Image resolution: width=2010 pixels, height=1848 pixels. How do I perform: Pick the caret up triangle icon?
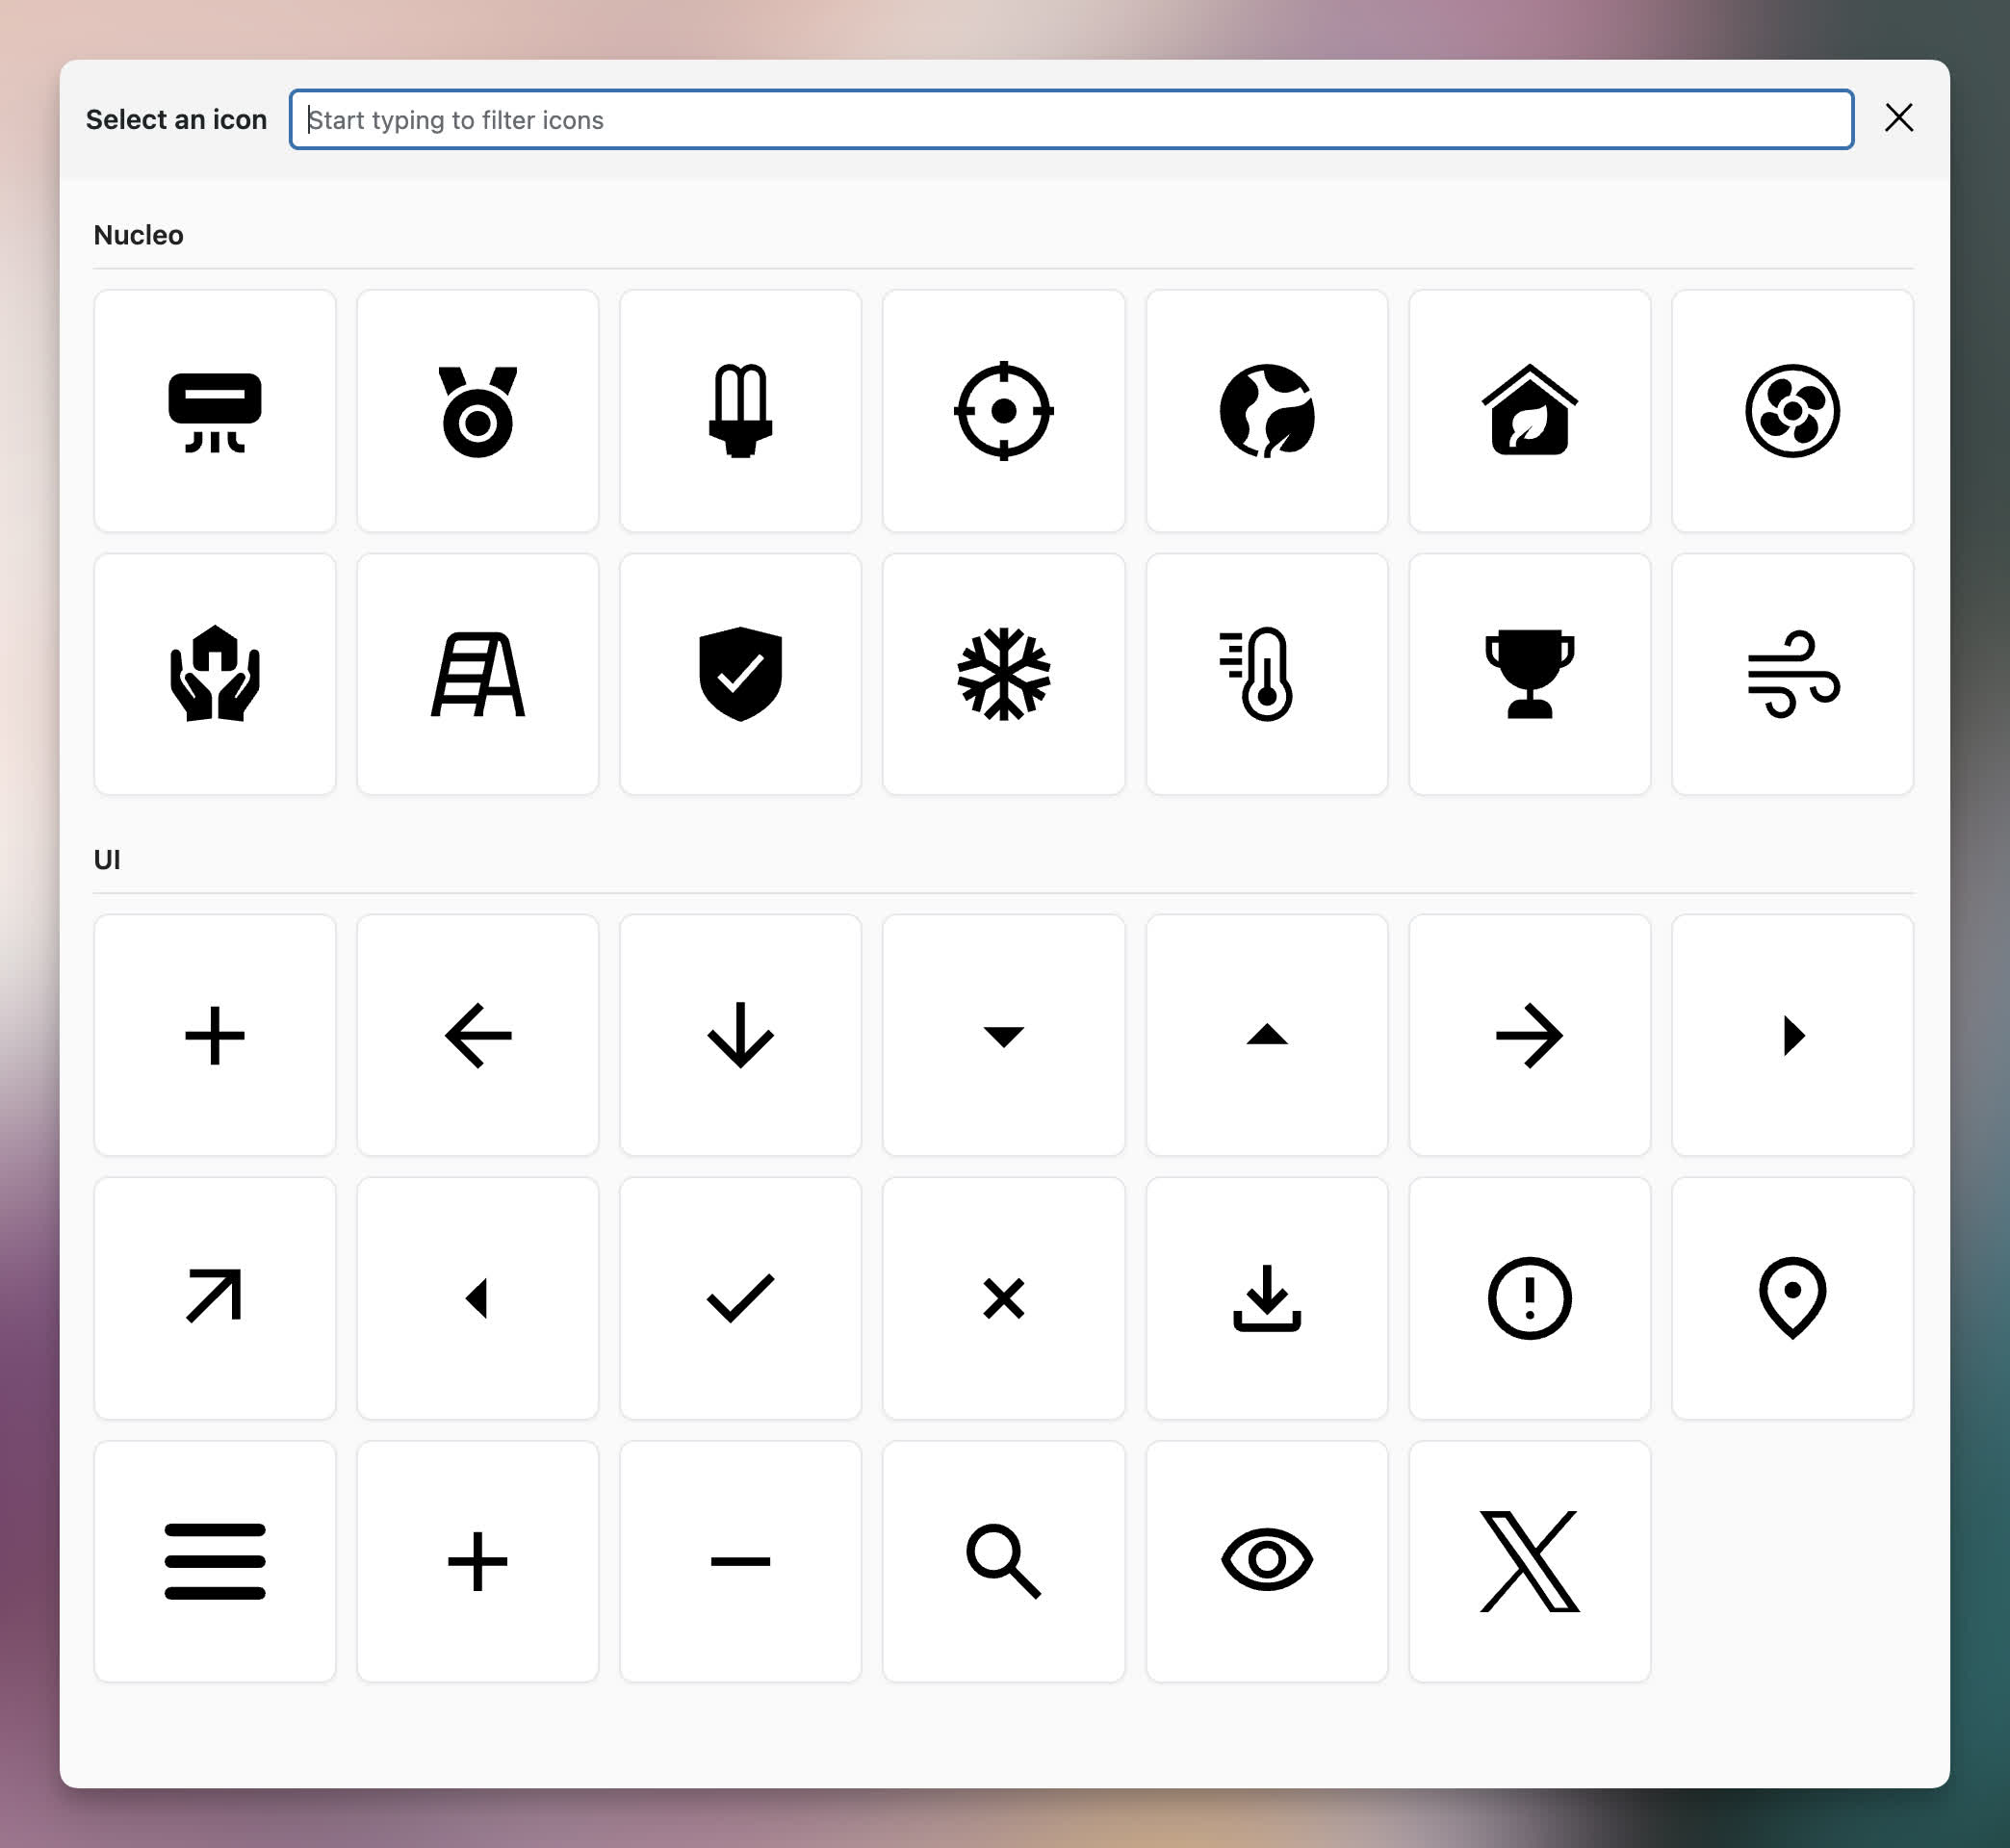tap(1266, 1035)
